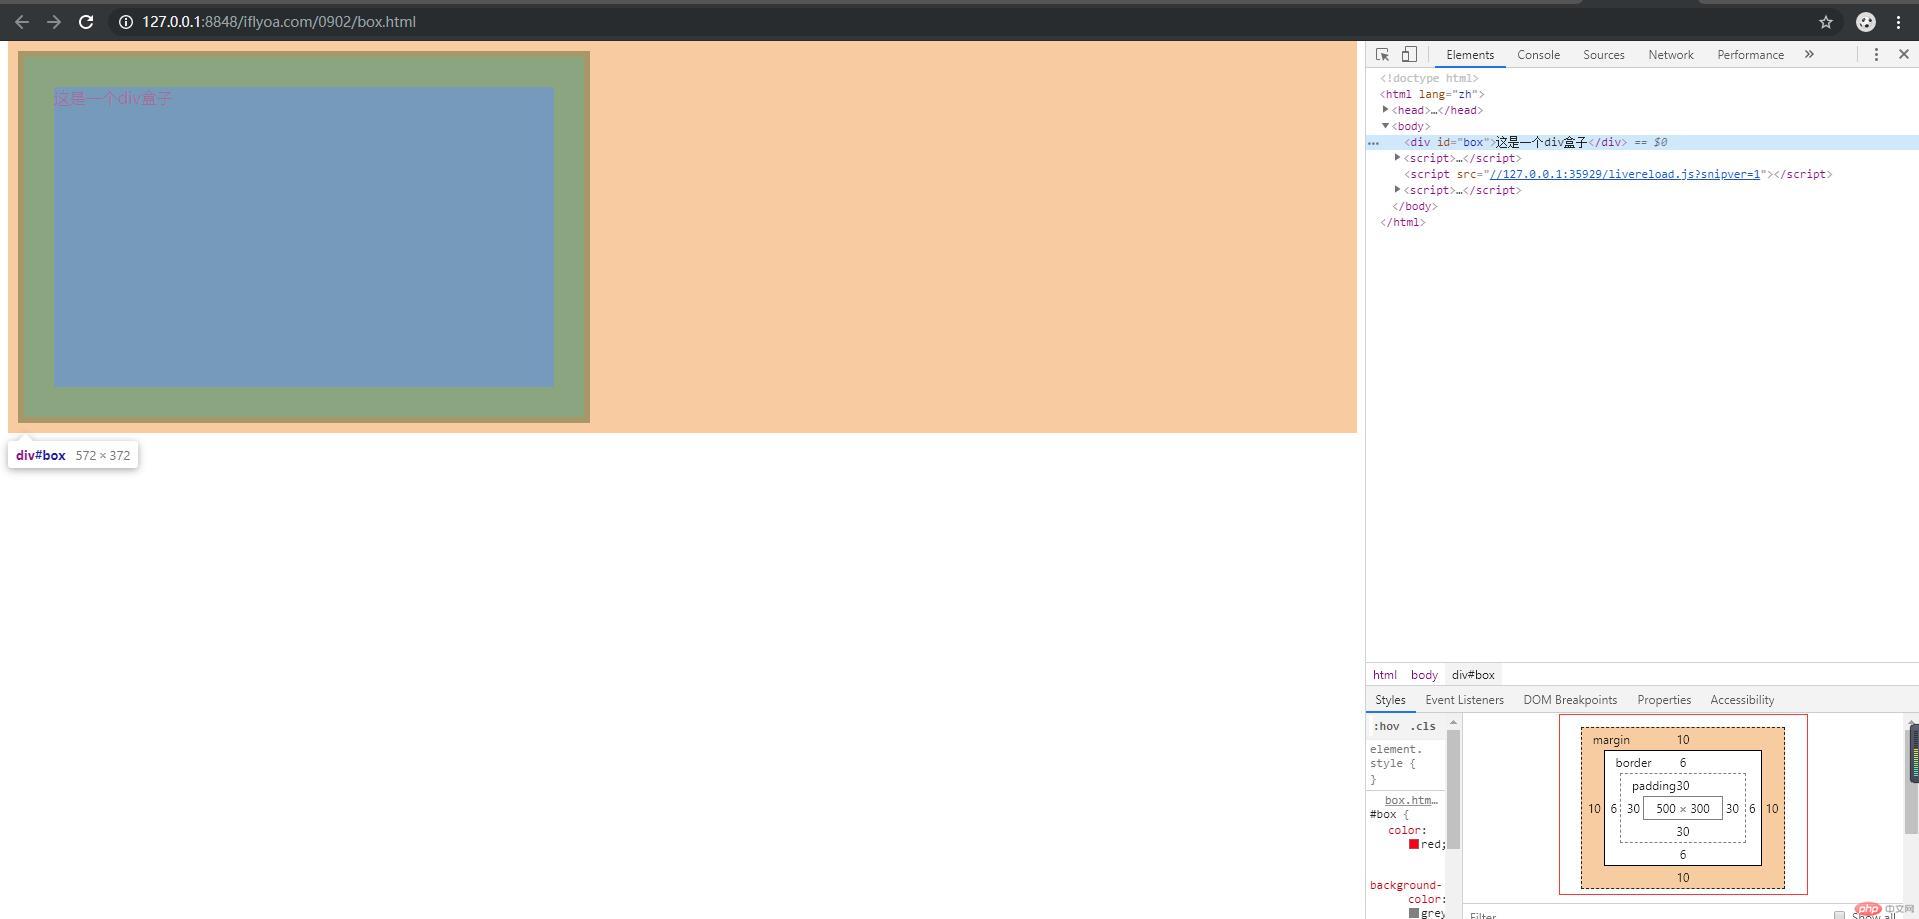Toggle the :hov element state panel

(1386, 727)
